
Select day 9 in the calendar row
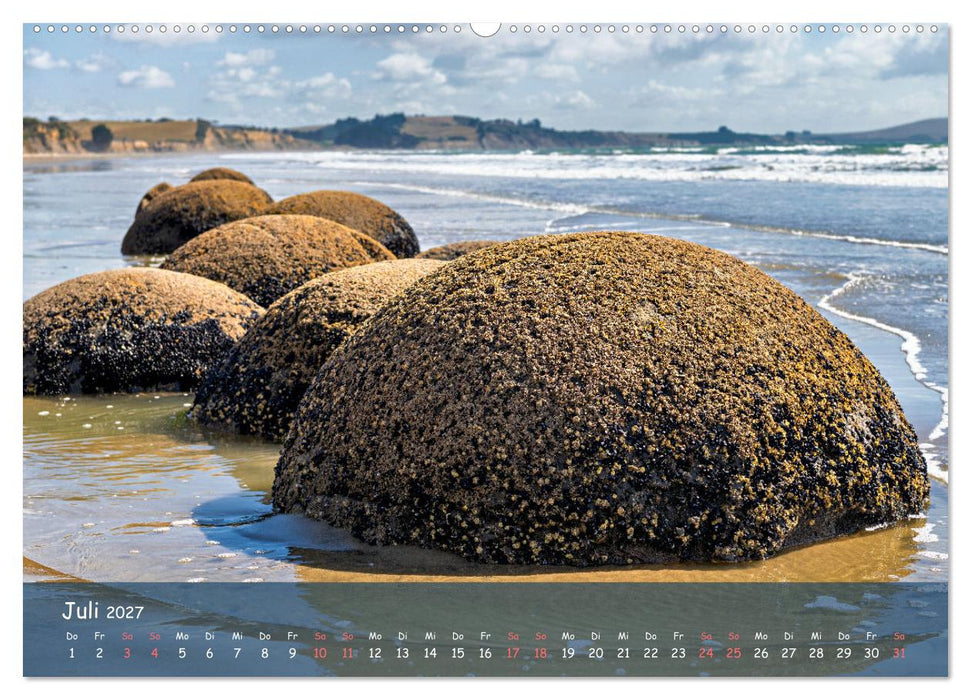tap(292, 653)
